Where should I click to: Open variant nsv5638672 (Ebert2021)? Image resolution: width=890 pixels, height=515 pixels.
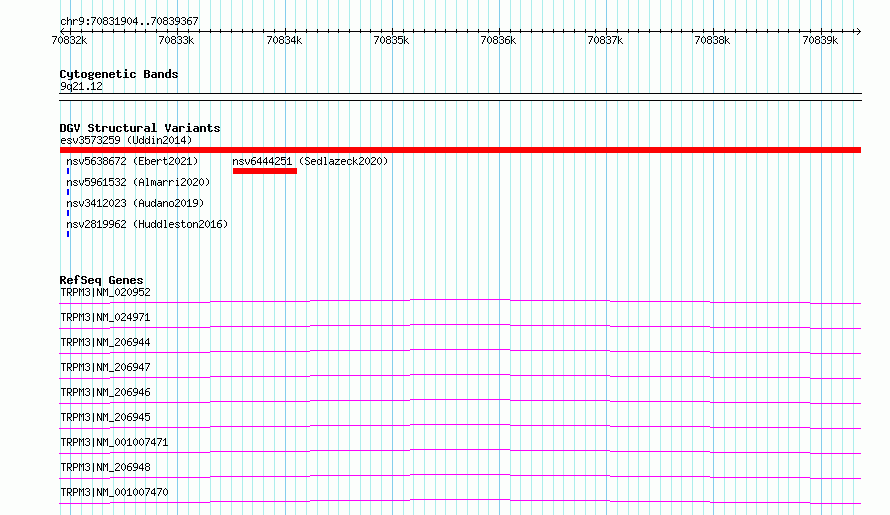pyautogui.click(x=132, y=161)
